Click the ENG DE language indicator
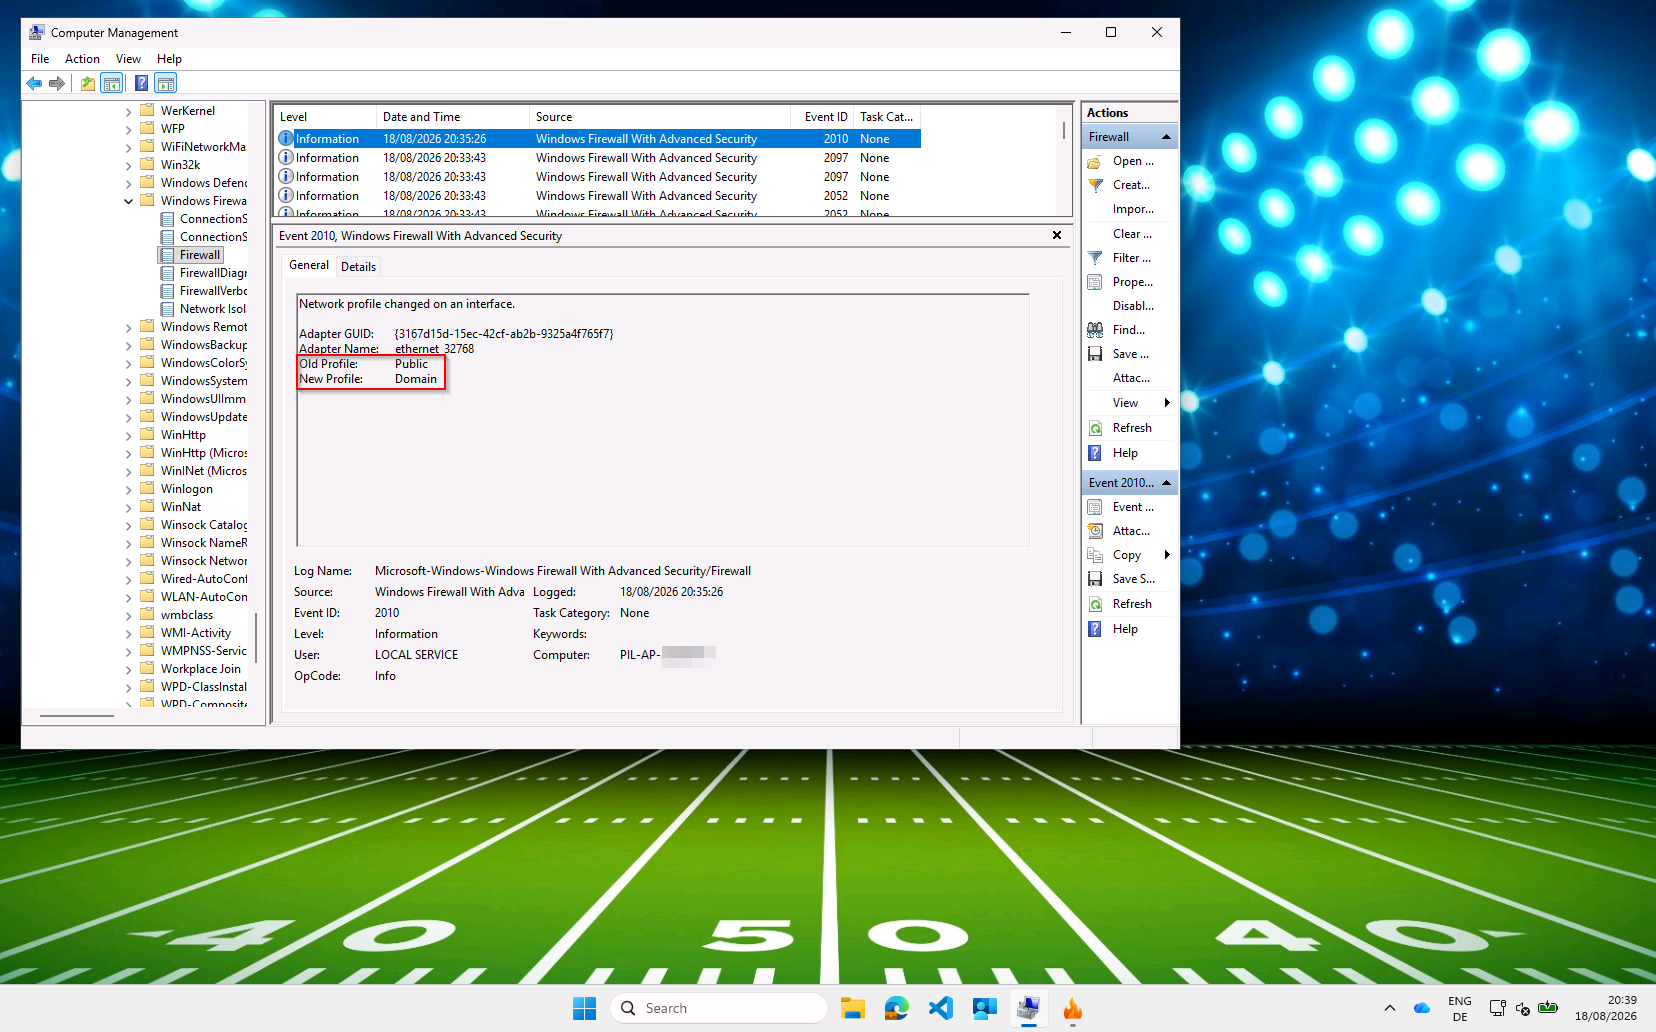This screenshot has height=1032, width=1656. point(1460,1008)
